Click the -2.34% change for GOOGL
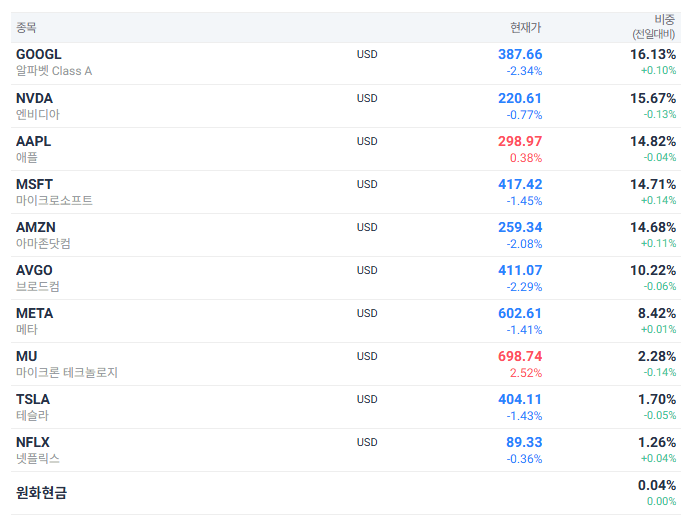Viewport: 693px width, 525px height. pyautogui.click(x=524, y=71)
